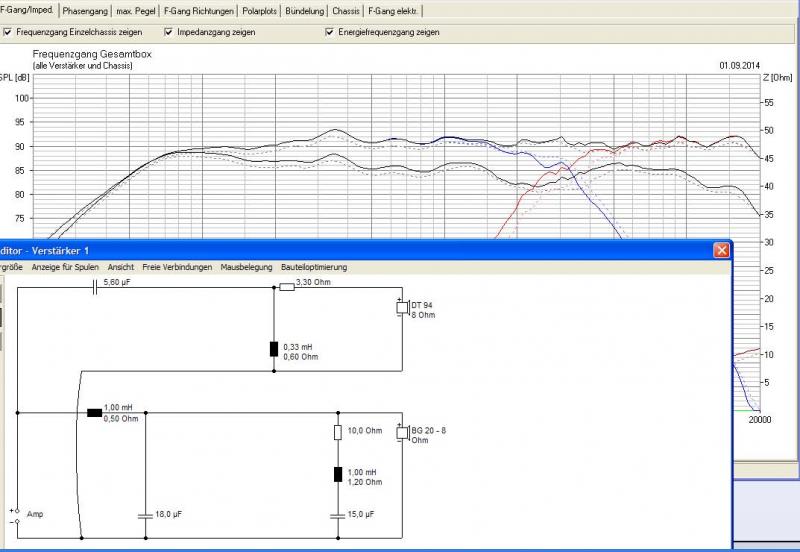The height and width of the screenshot is (552, 800).
Task: Click the 5,60 µF capacitor symbol
Action: pyautogui.click(x=95, y=286)
